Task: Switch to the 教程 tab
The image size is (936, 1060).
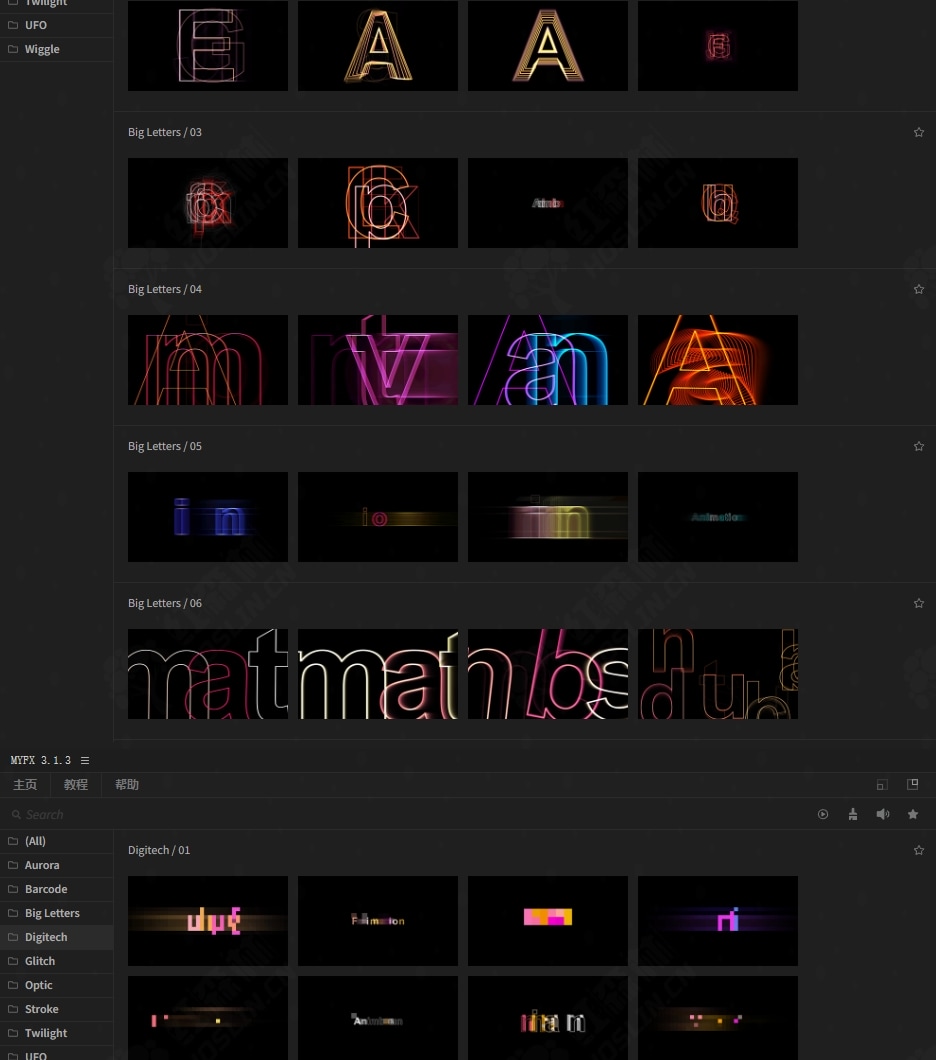Action: tap(76, 785)
